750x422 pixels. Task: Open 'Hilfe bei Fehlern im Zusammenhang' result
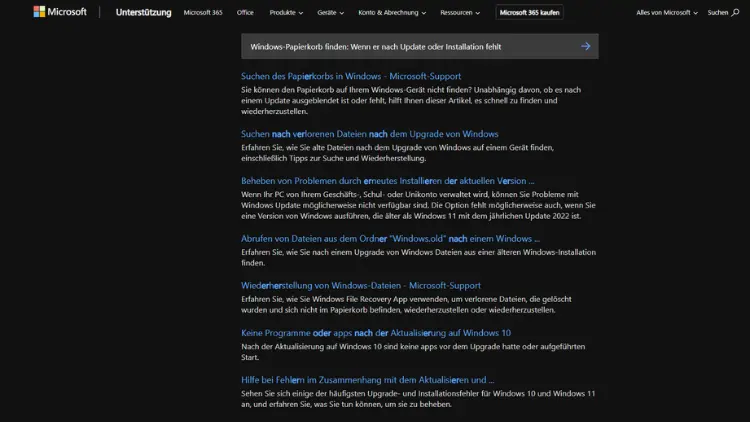[367, 380]
